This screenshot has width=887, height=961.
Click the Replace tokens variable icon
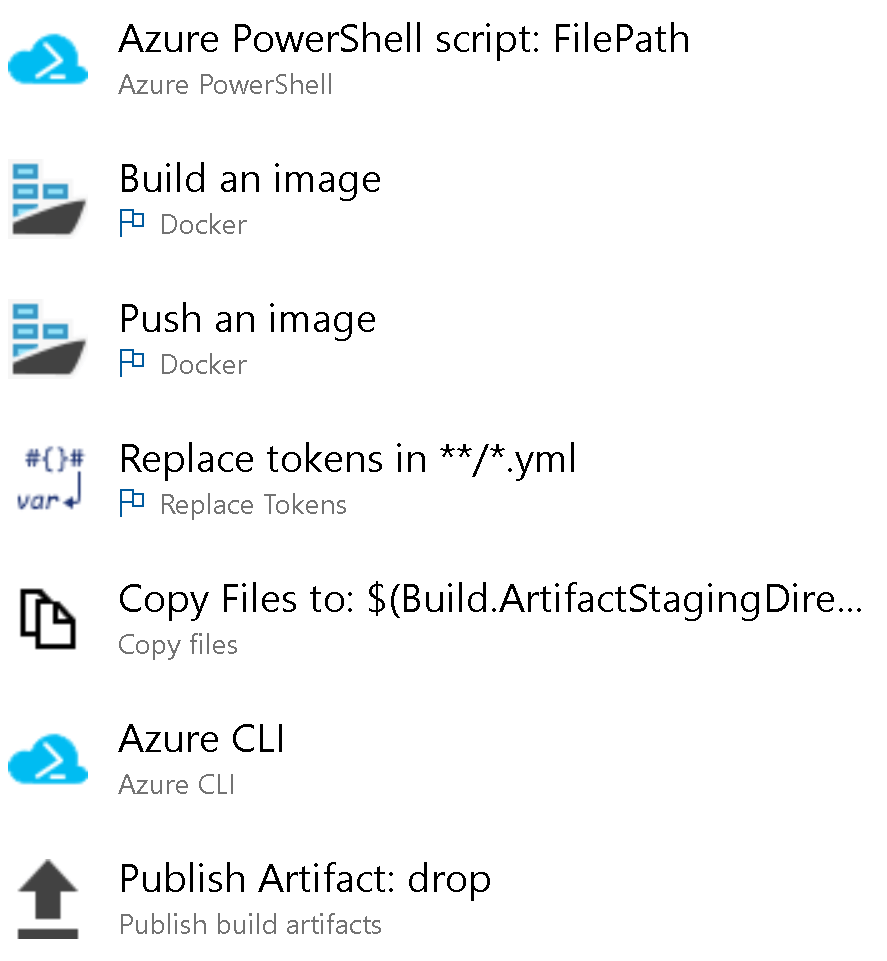(x=52, y=480)
